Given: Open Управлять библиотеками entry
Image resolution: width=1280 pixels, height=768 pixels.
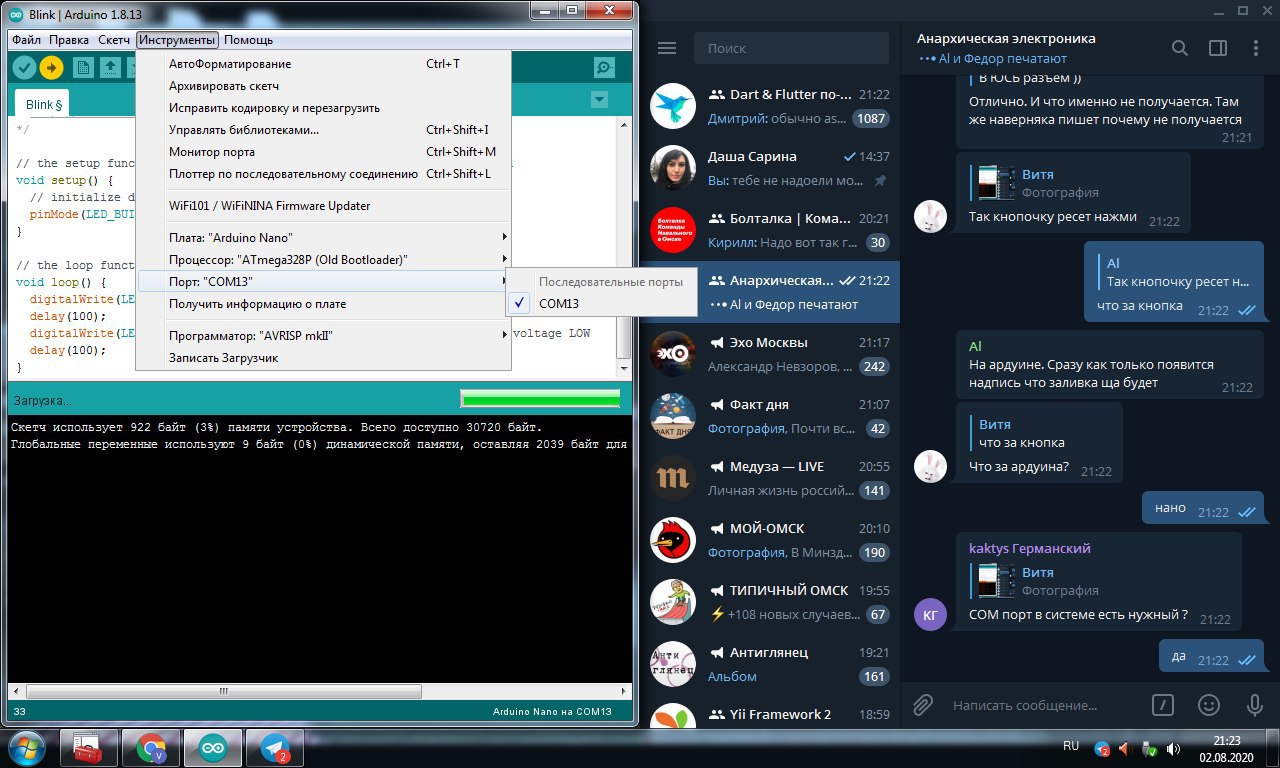Looking at the screenshot, I should [323, 130].
